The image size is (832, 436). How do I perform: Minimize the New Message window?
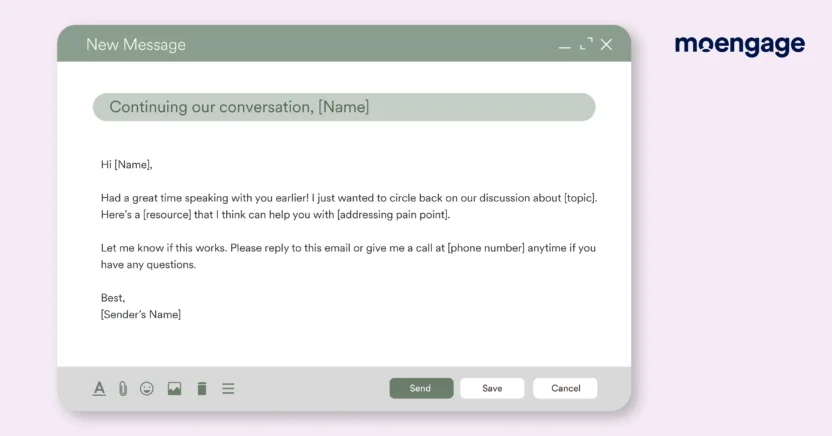click(x=565, y=47)
